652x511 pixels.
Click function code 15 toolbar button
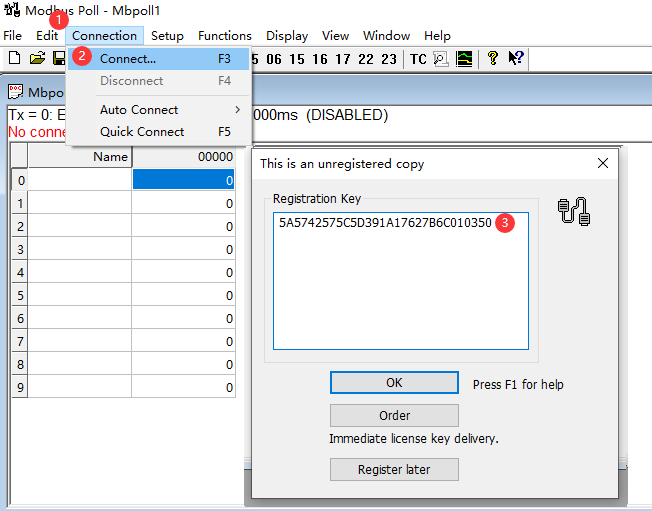[x=297, y=59]
